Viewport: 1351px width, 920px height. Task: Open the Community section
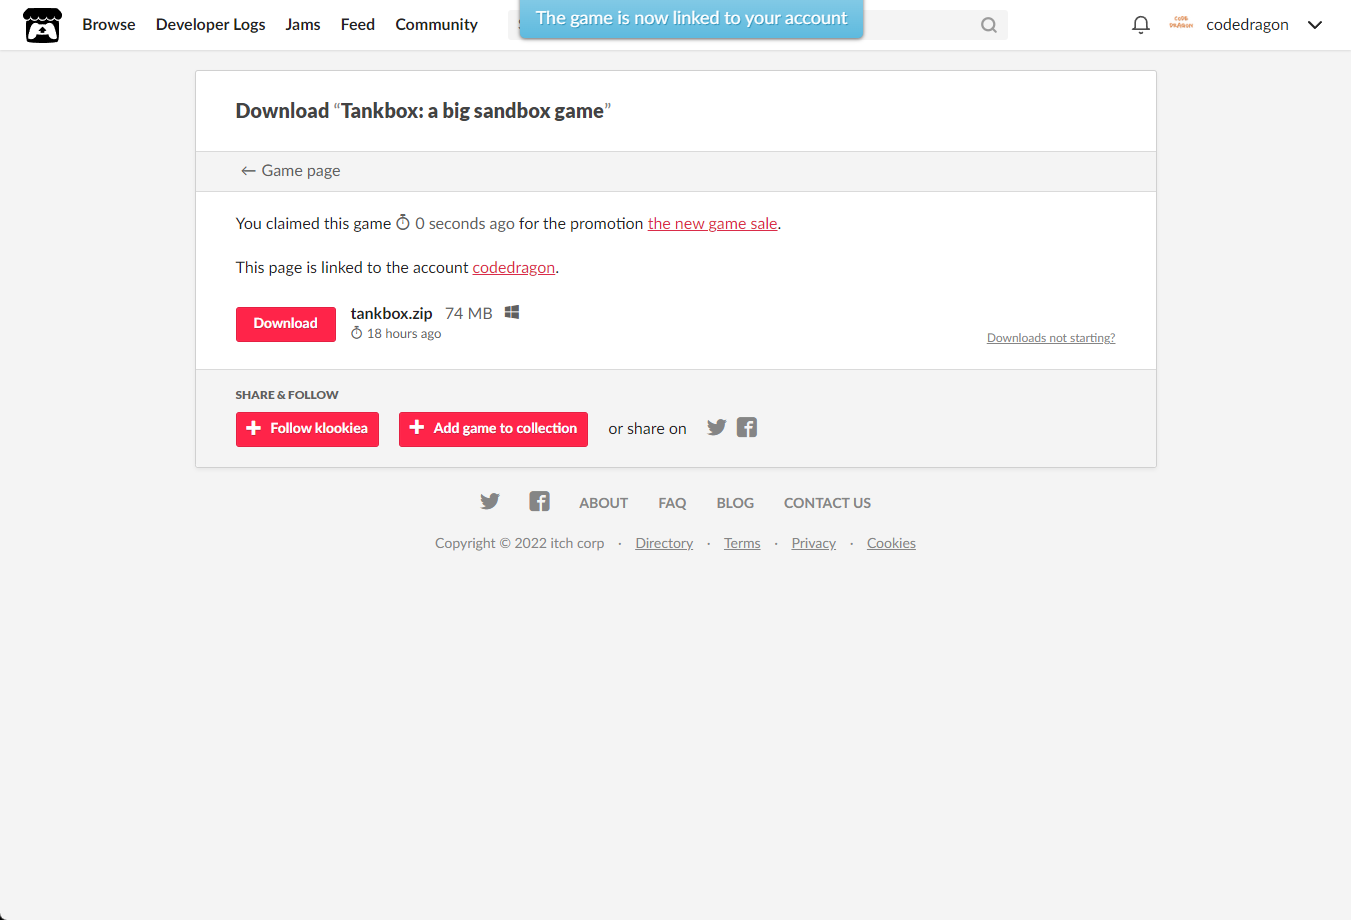pyautogui.click(x=437, y=25)
